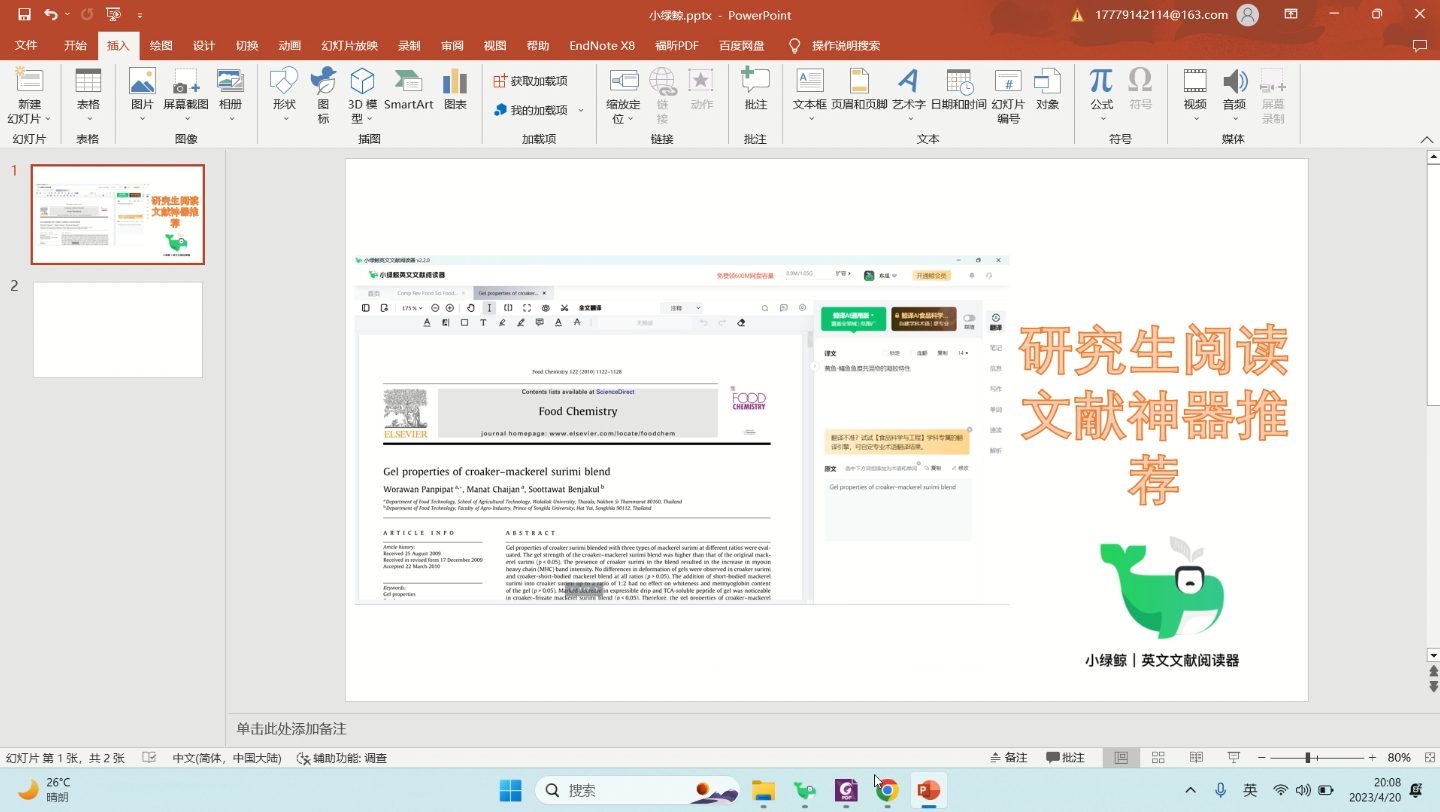Switch to the Design (设计) tab
This screenshot has width=1440, height=812.
pos(204,46)
